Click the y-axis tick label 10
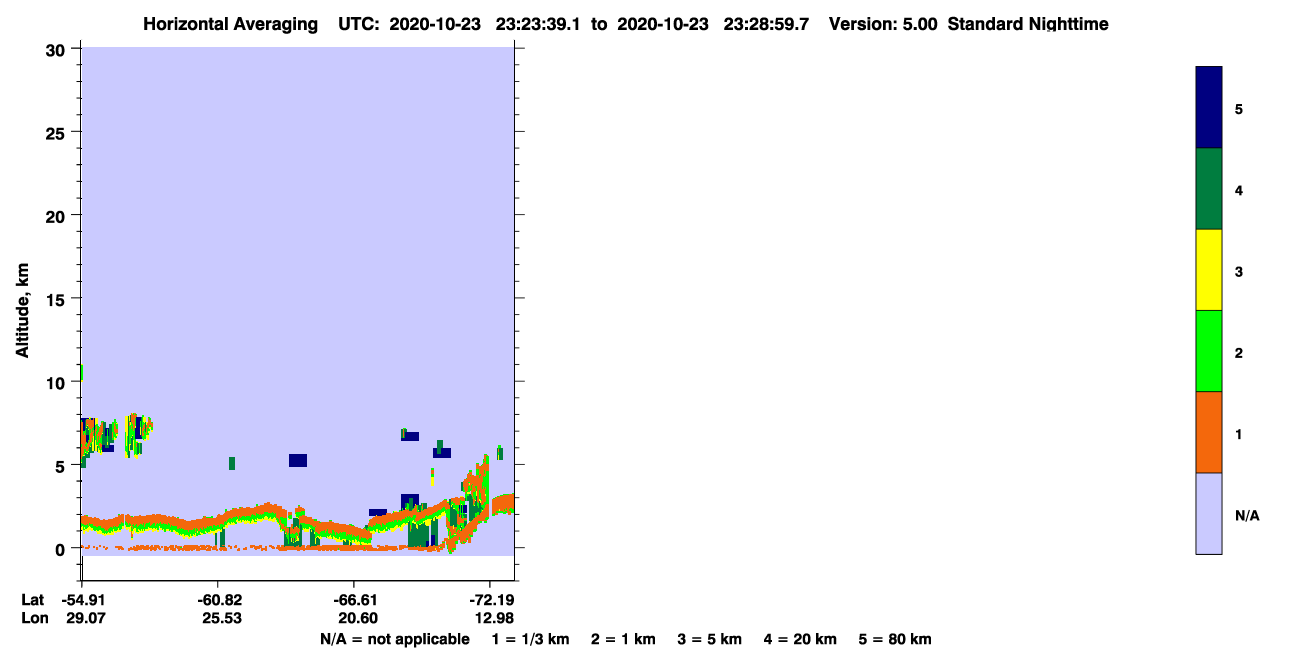 point(58,382)
